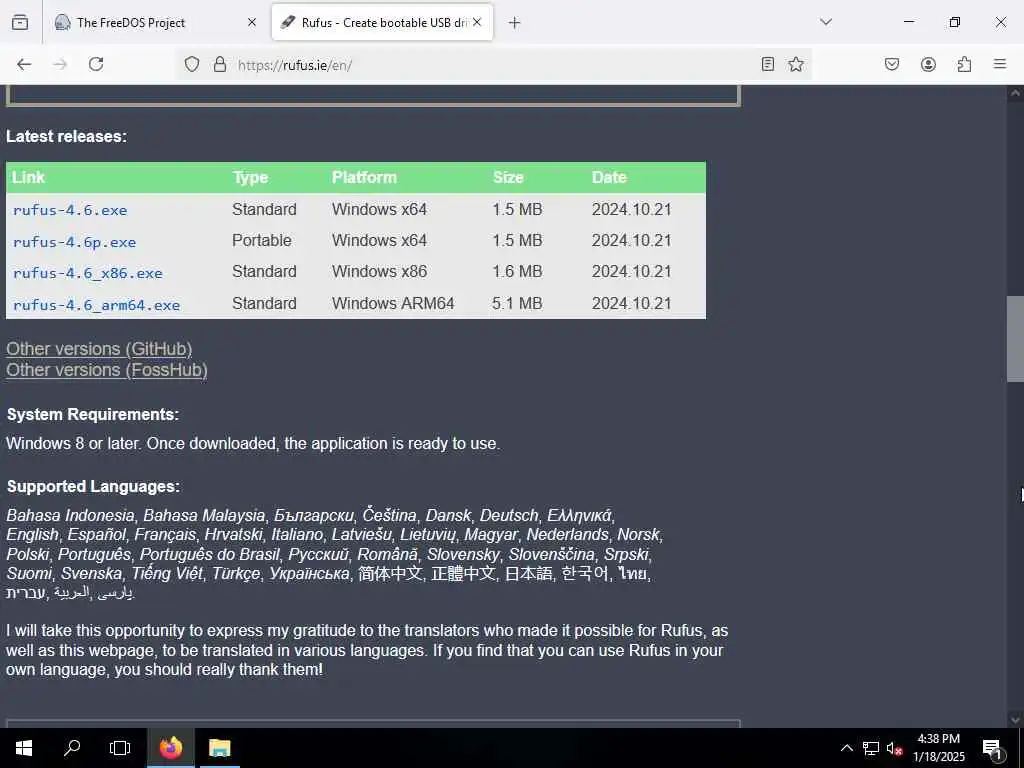Click scrollbar up arrow
Image resolution: width=1024 pixels, height=768 pixels.
point(1015,93)
